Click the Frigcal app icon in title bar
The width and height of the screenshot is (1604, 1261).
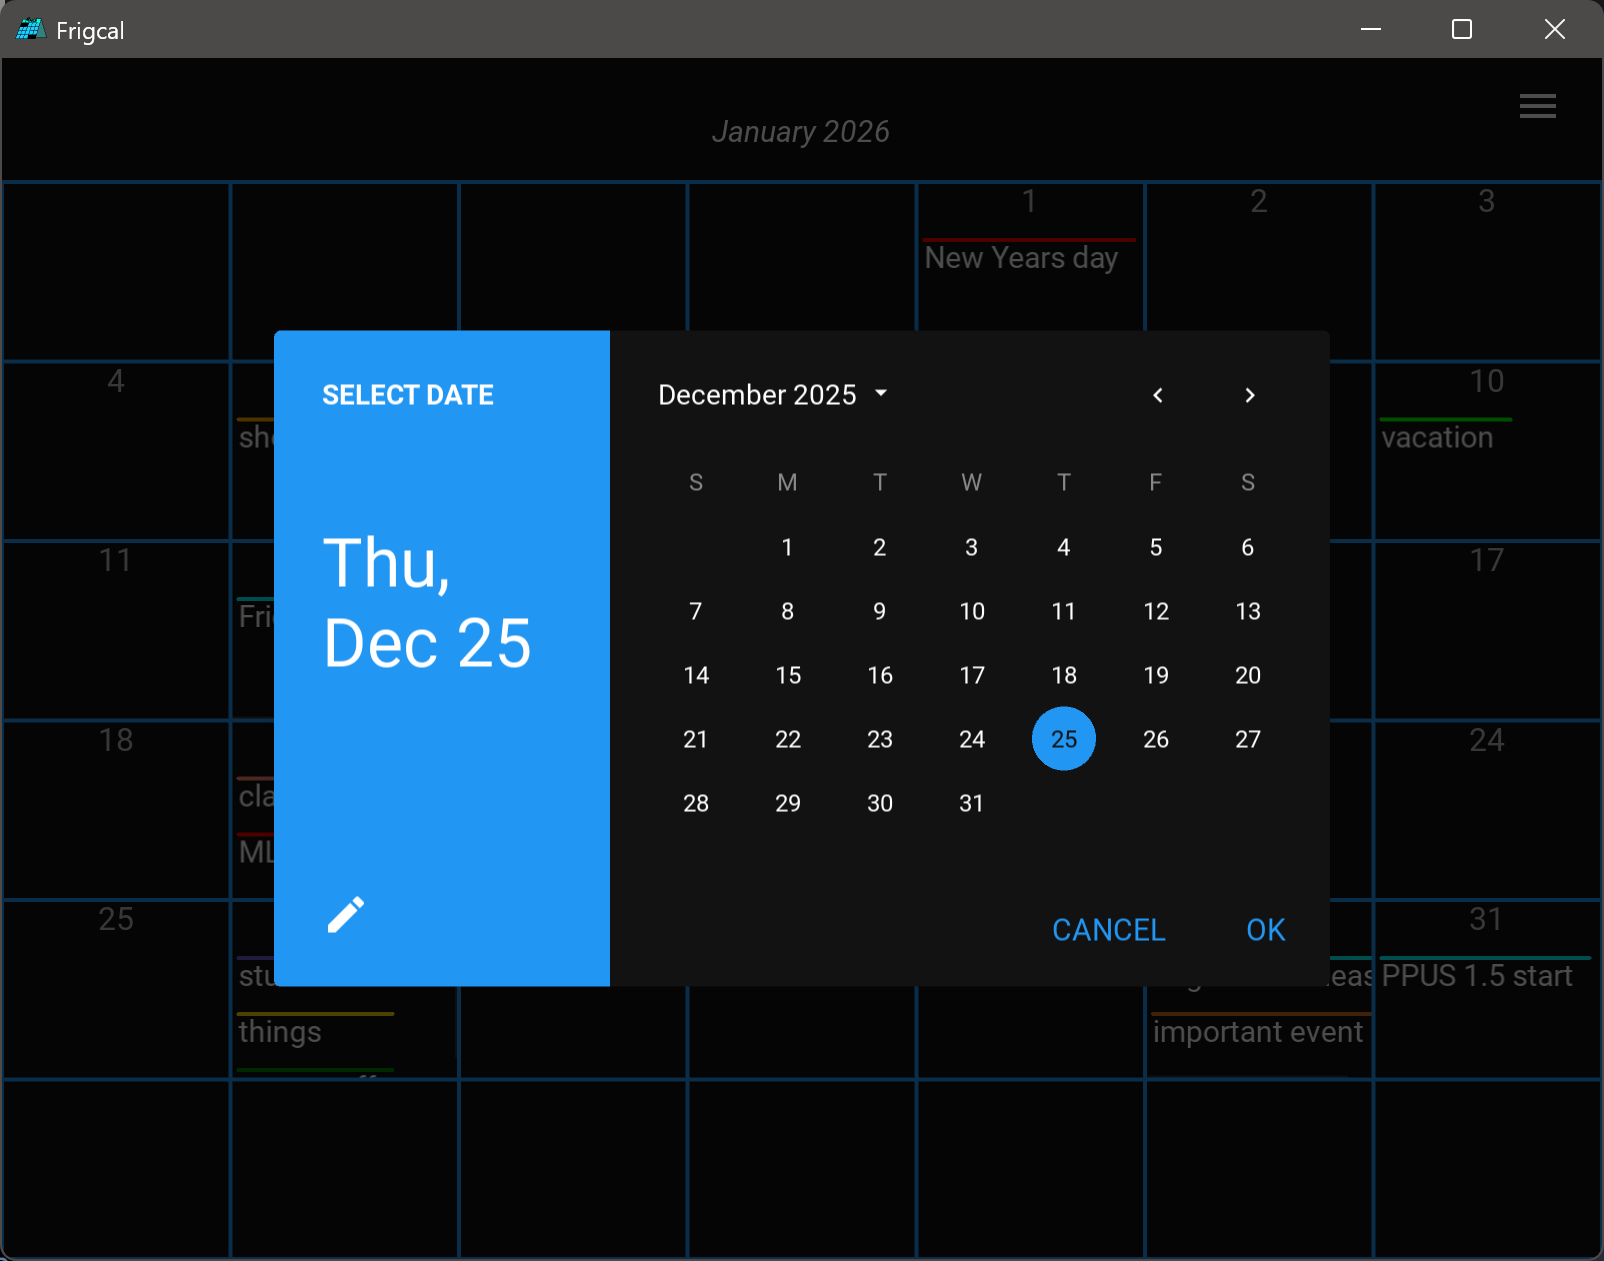point(30,30)
